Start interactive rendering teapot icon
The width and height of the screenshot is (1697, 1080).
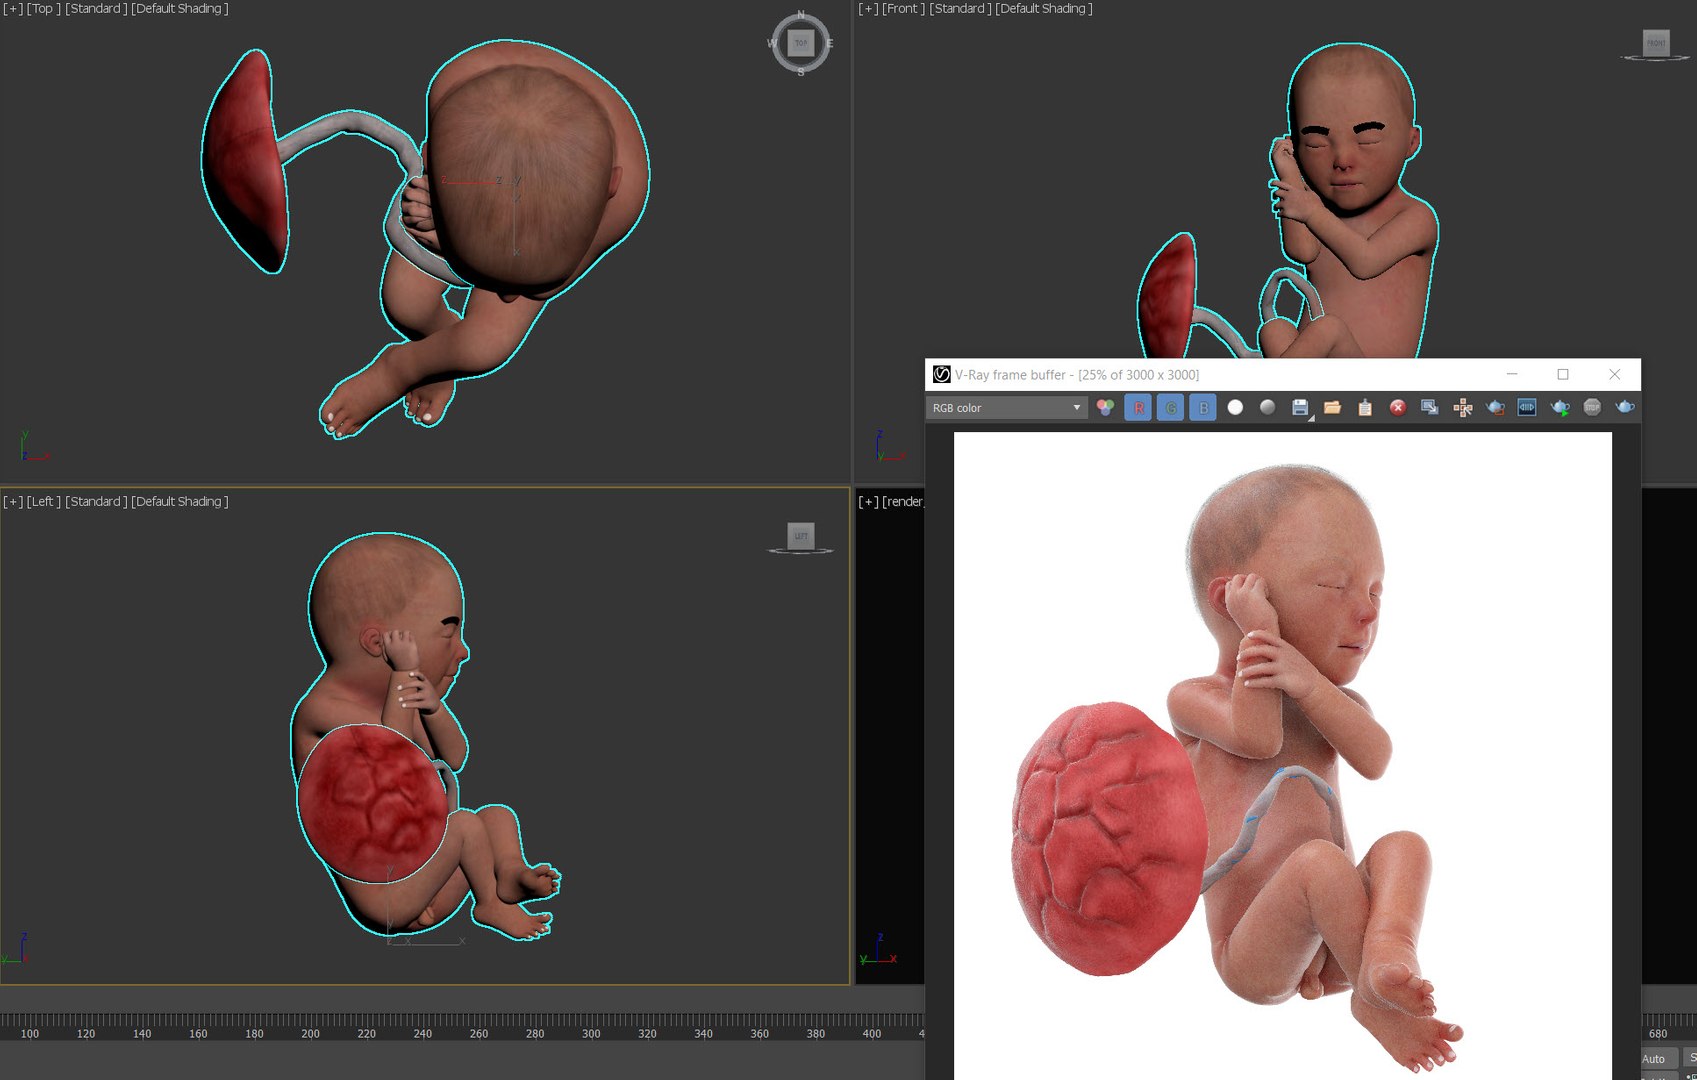pos(1560,408)
